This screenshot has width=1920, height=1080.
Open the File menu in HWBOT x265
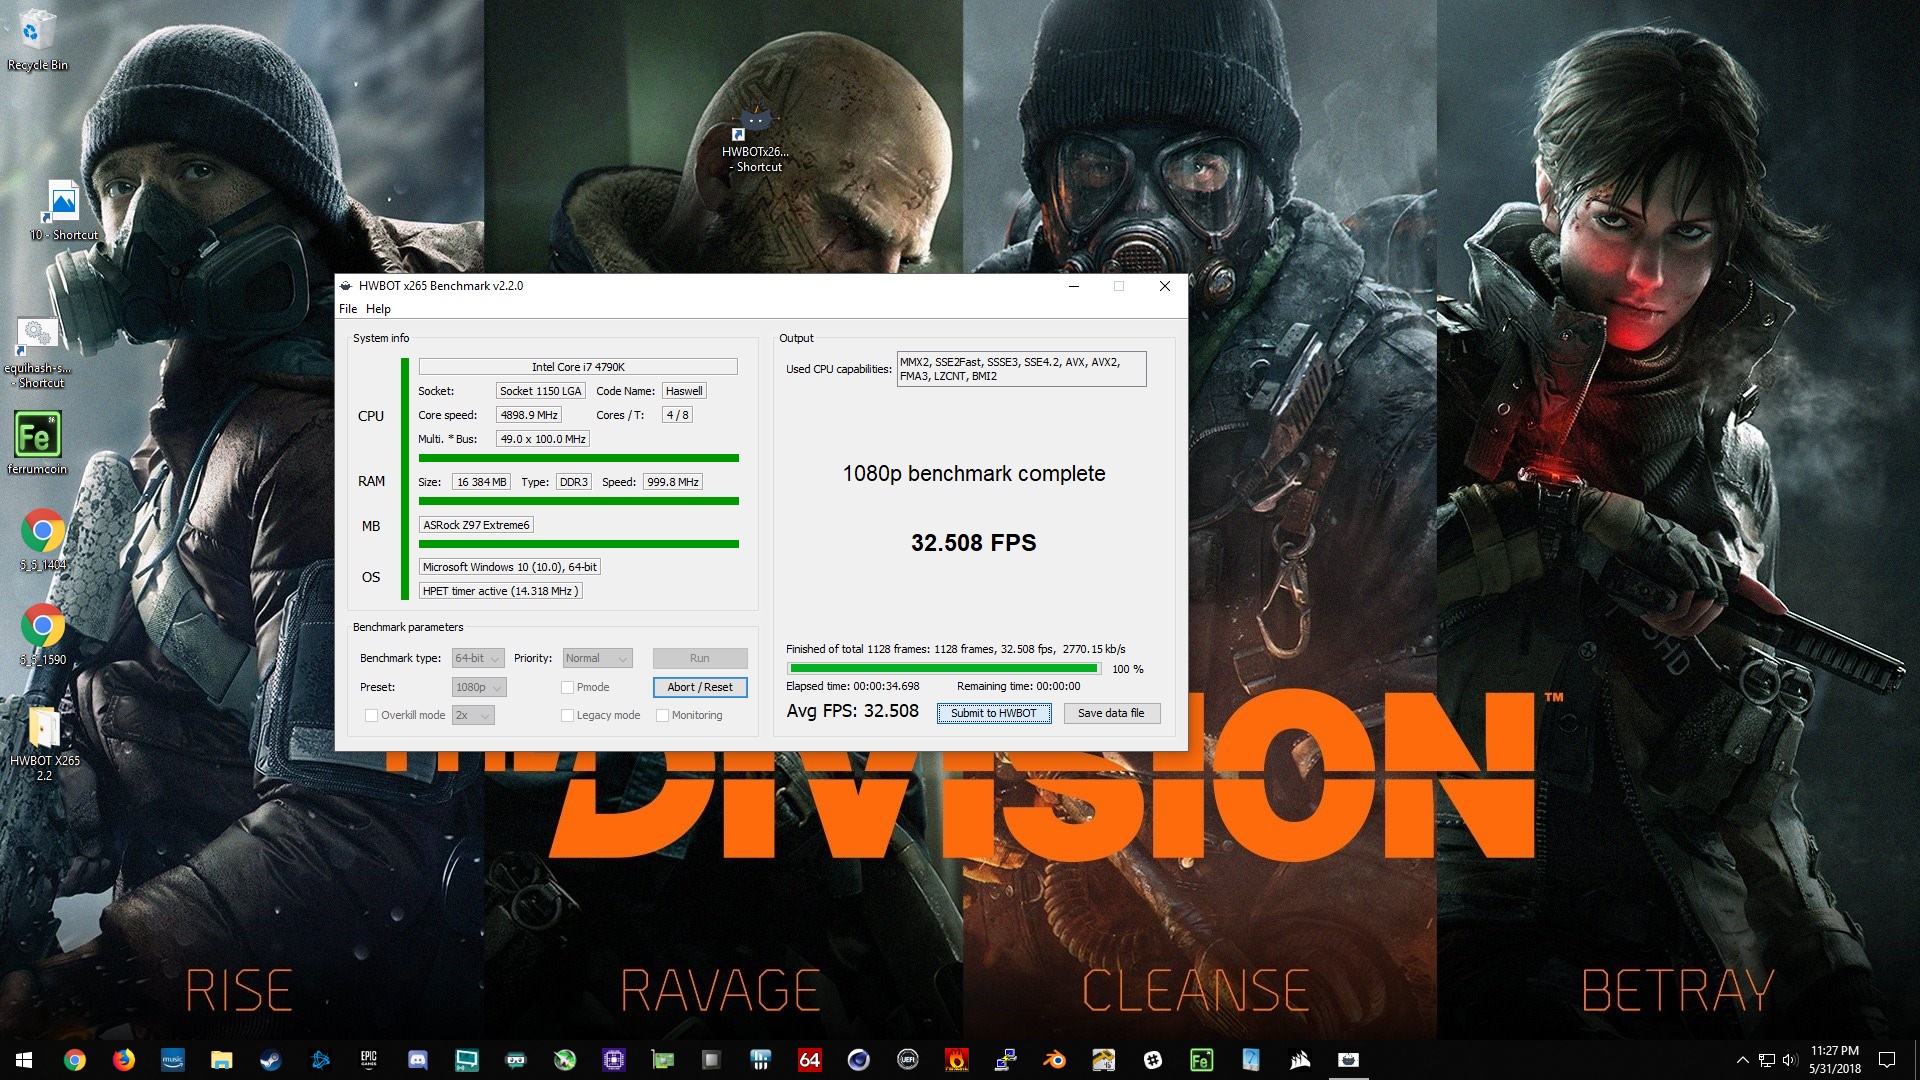[348, 309]
